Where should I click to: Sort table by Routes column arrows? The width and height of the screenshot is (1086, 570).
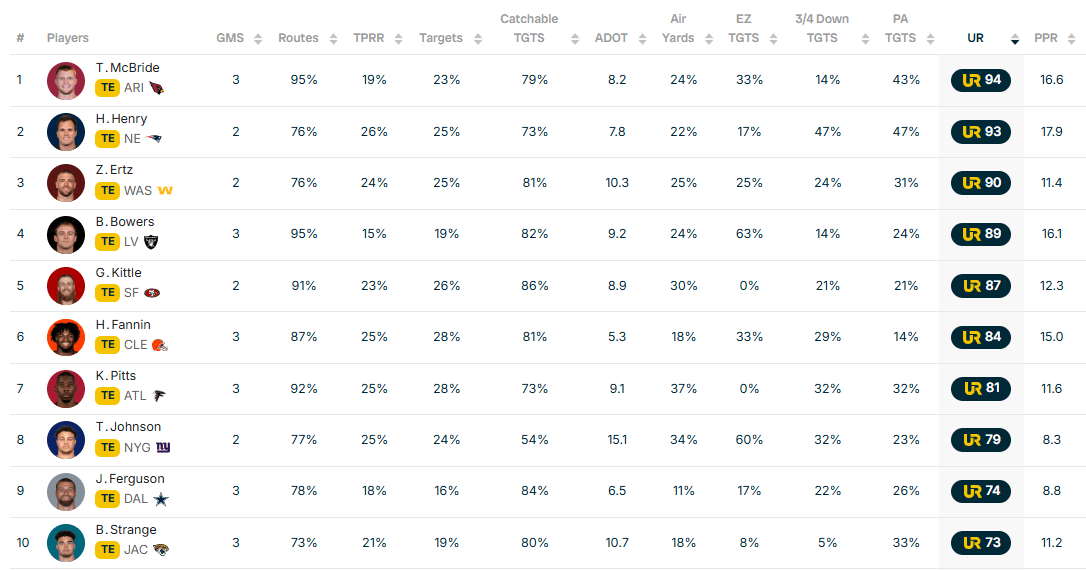coord(330,39)
